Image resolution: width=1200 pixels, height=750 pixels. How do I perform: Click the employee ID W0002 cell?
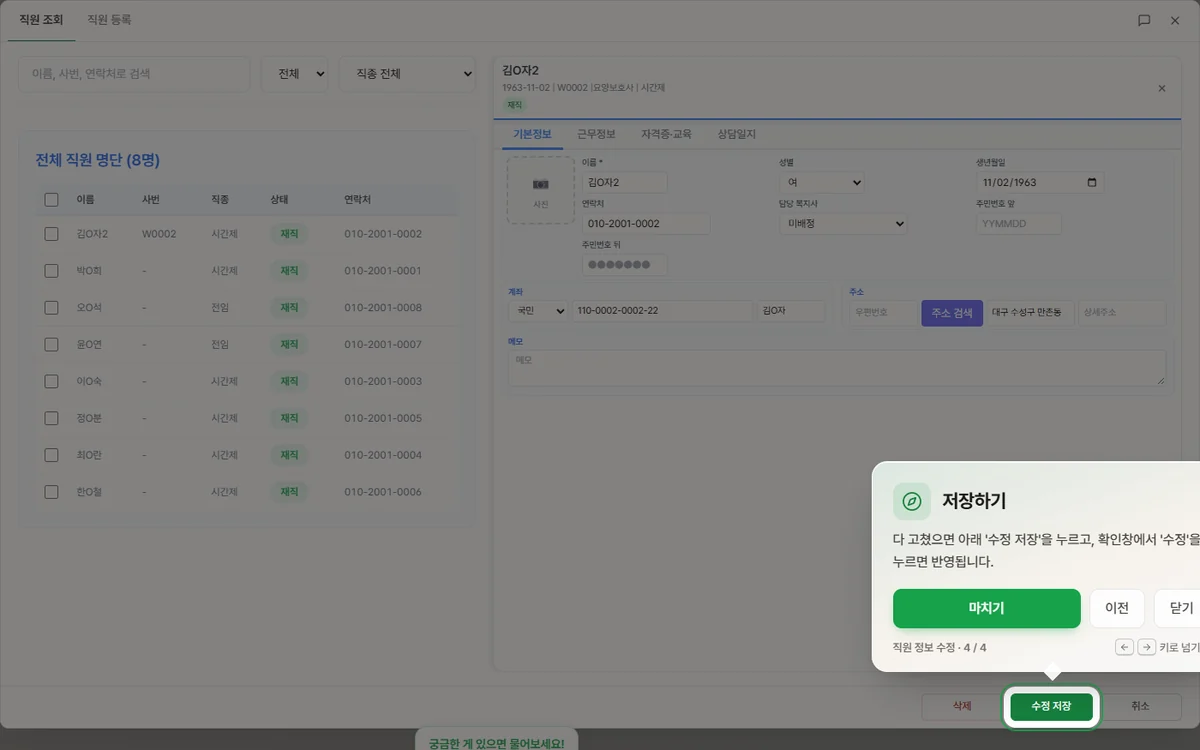click(x=159, y=234)
